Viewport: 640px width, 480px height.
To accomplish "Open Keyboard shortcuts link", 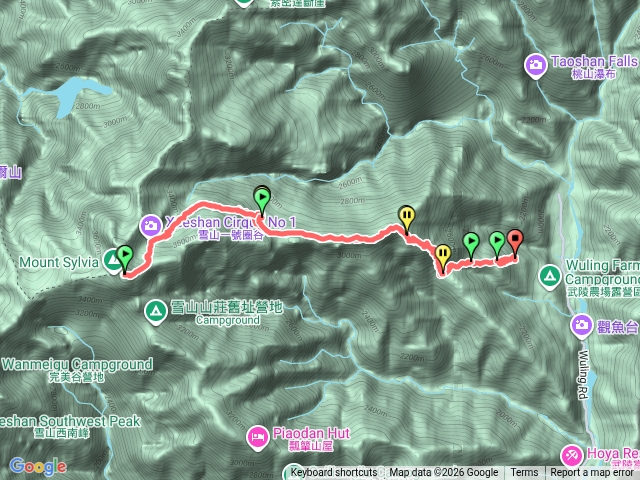I will (333, 472).
